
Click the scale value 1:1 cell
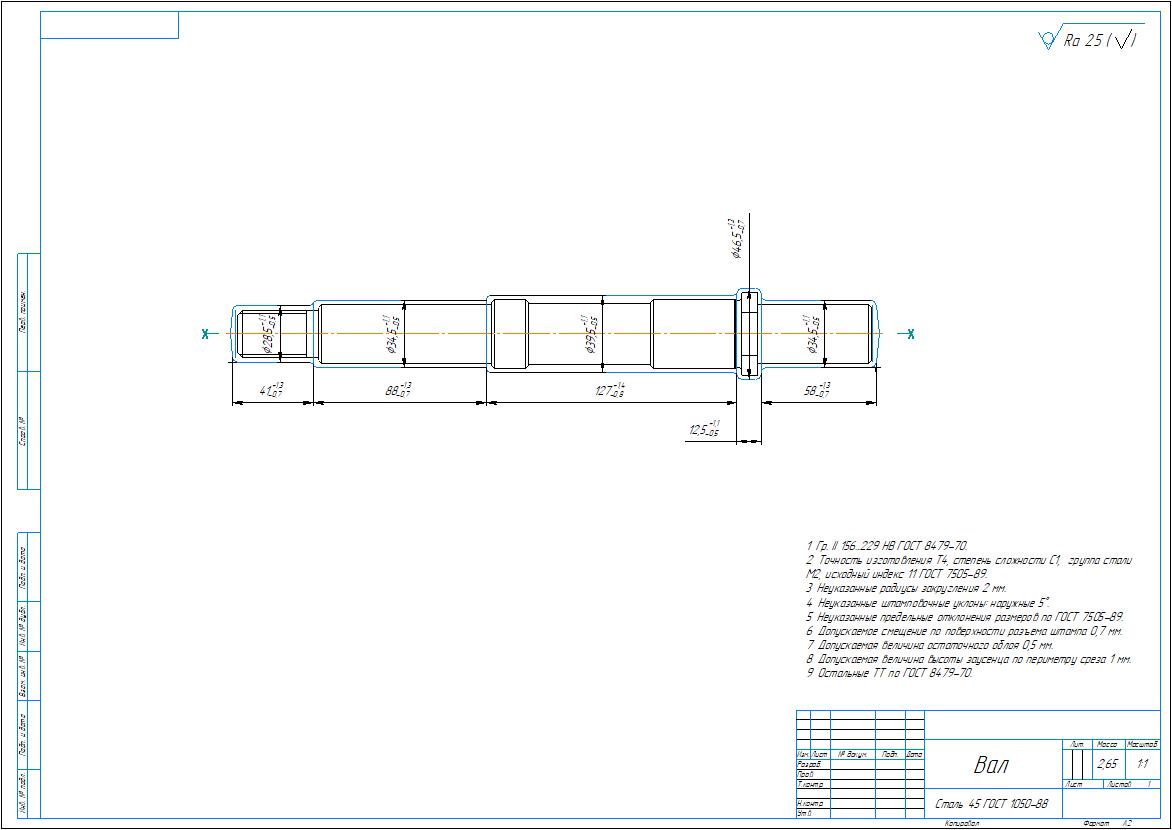pos(1142,764)
